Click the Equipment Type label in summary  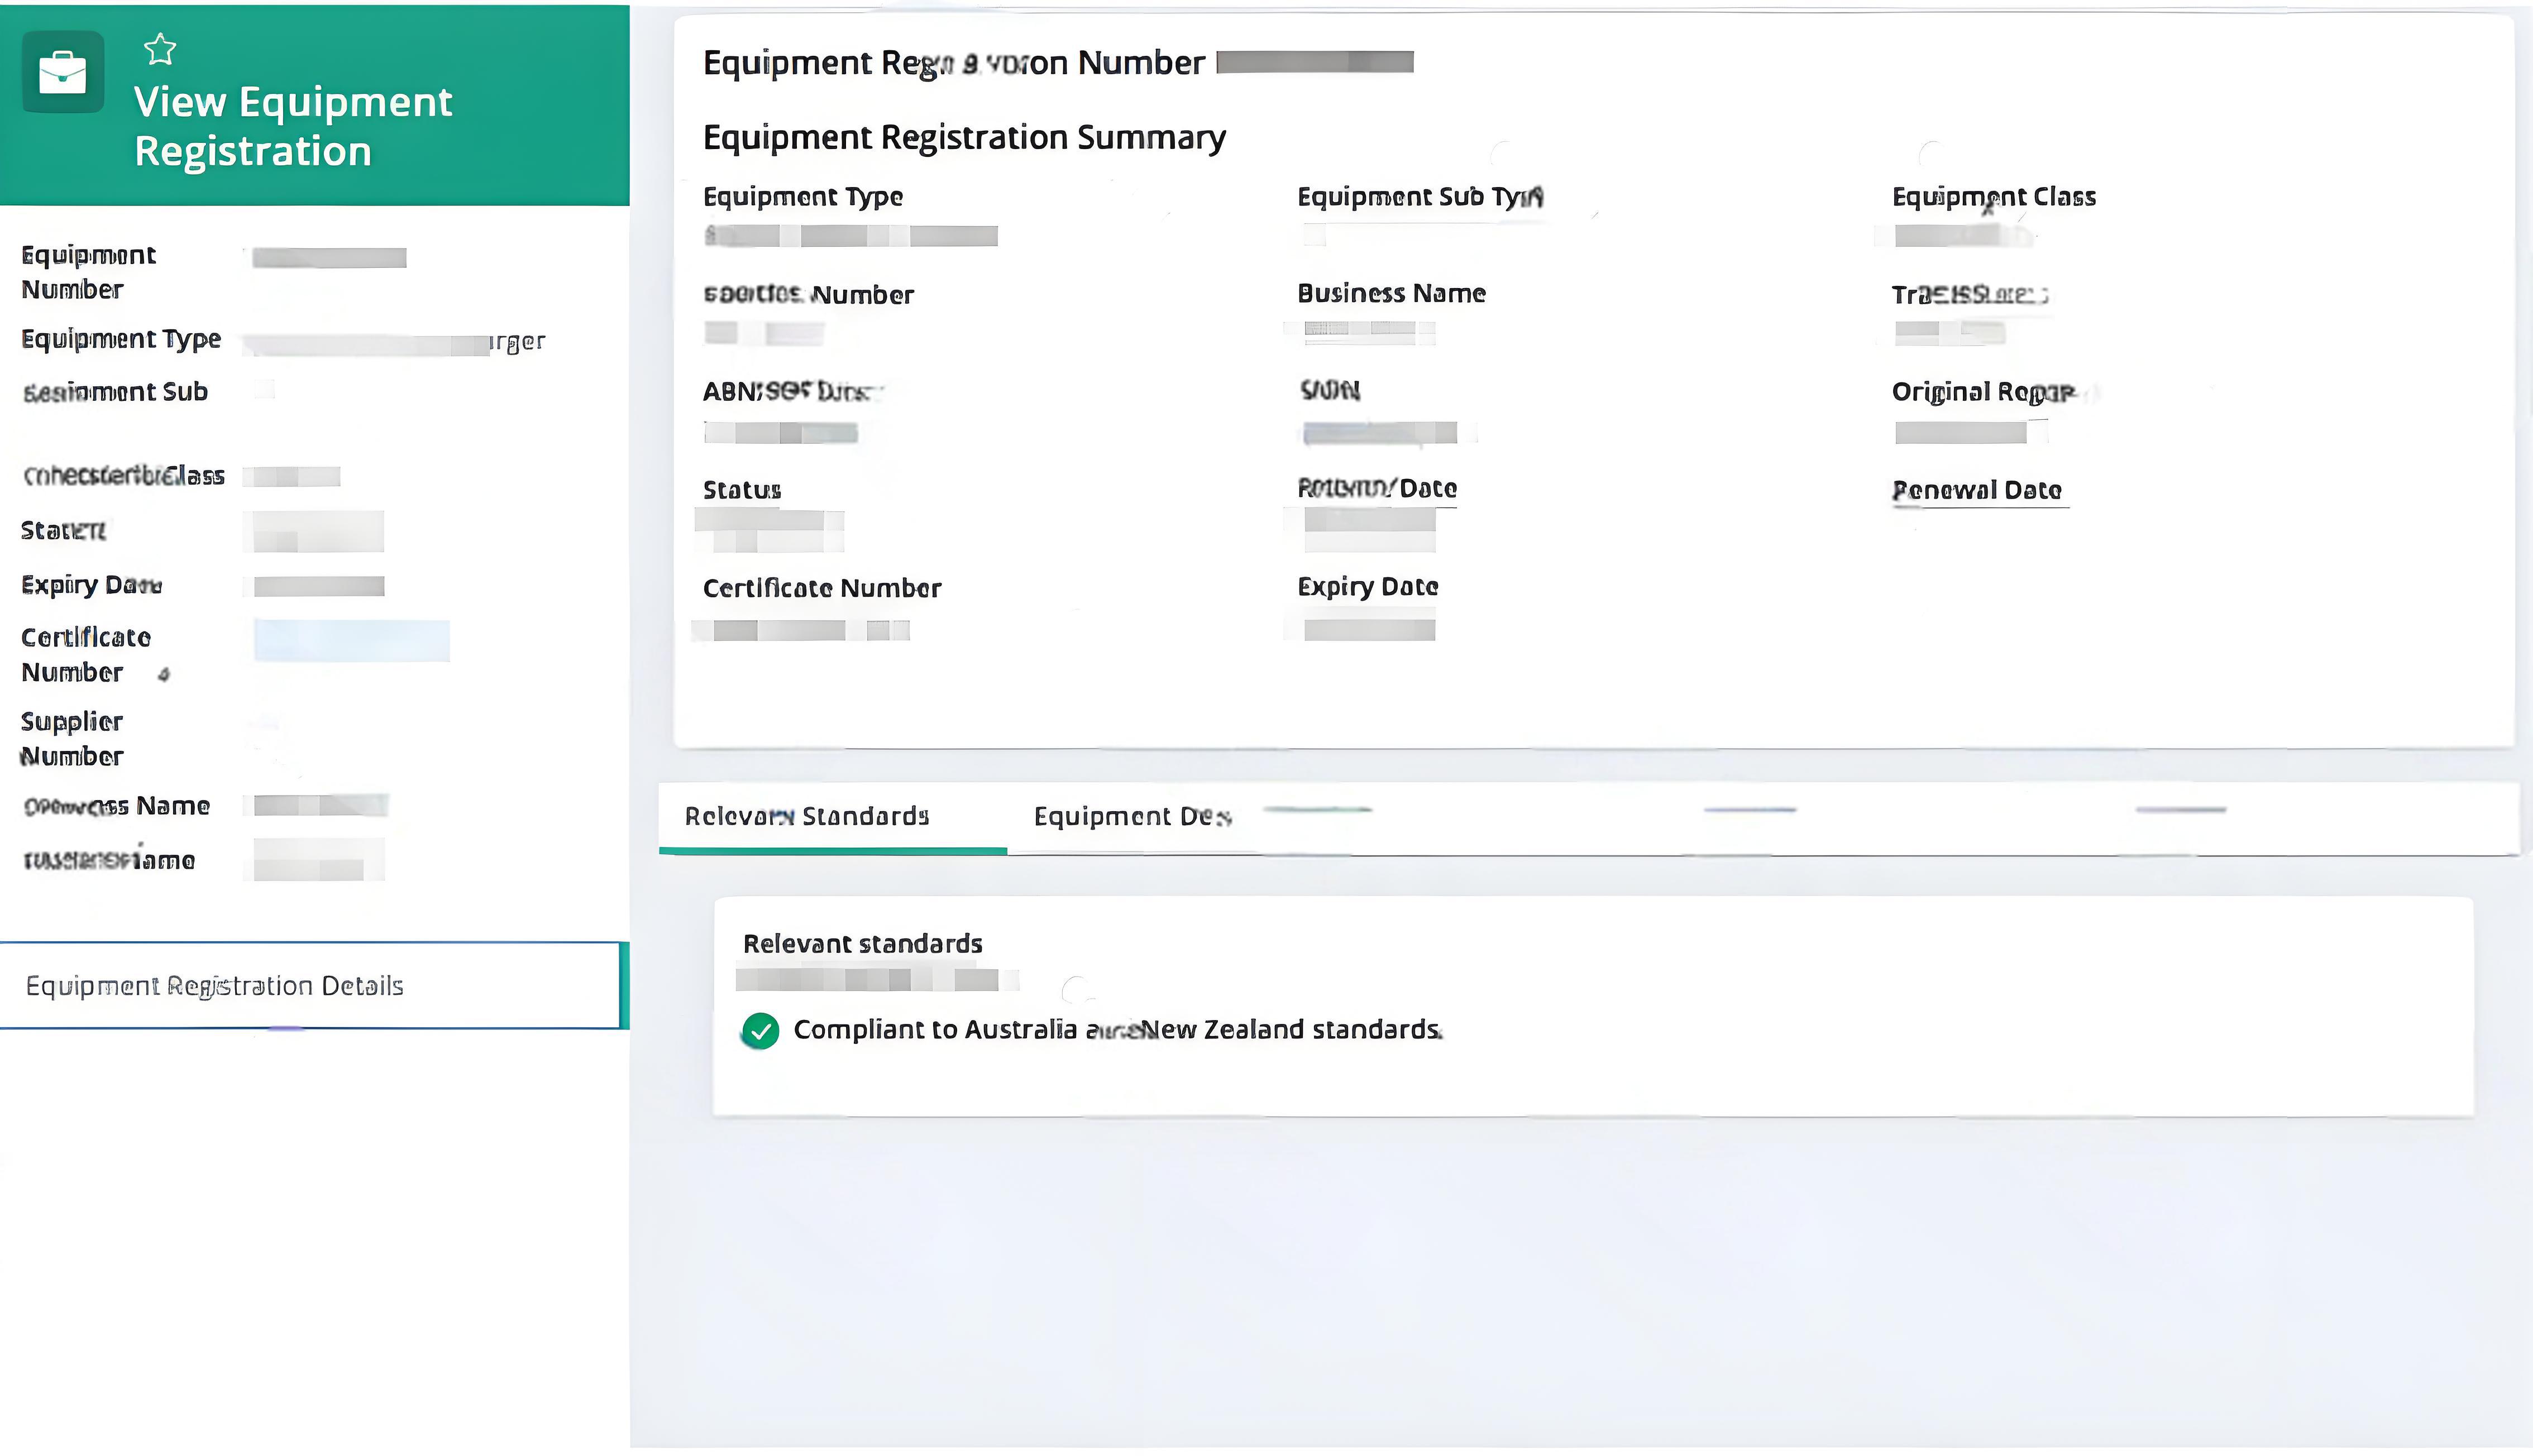pos(803,197)
